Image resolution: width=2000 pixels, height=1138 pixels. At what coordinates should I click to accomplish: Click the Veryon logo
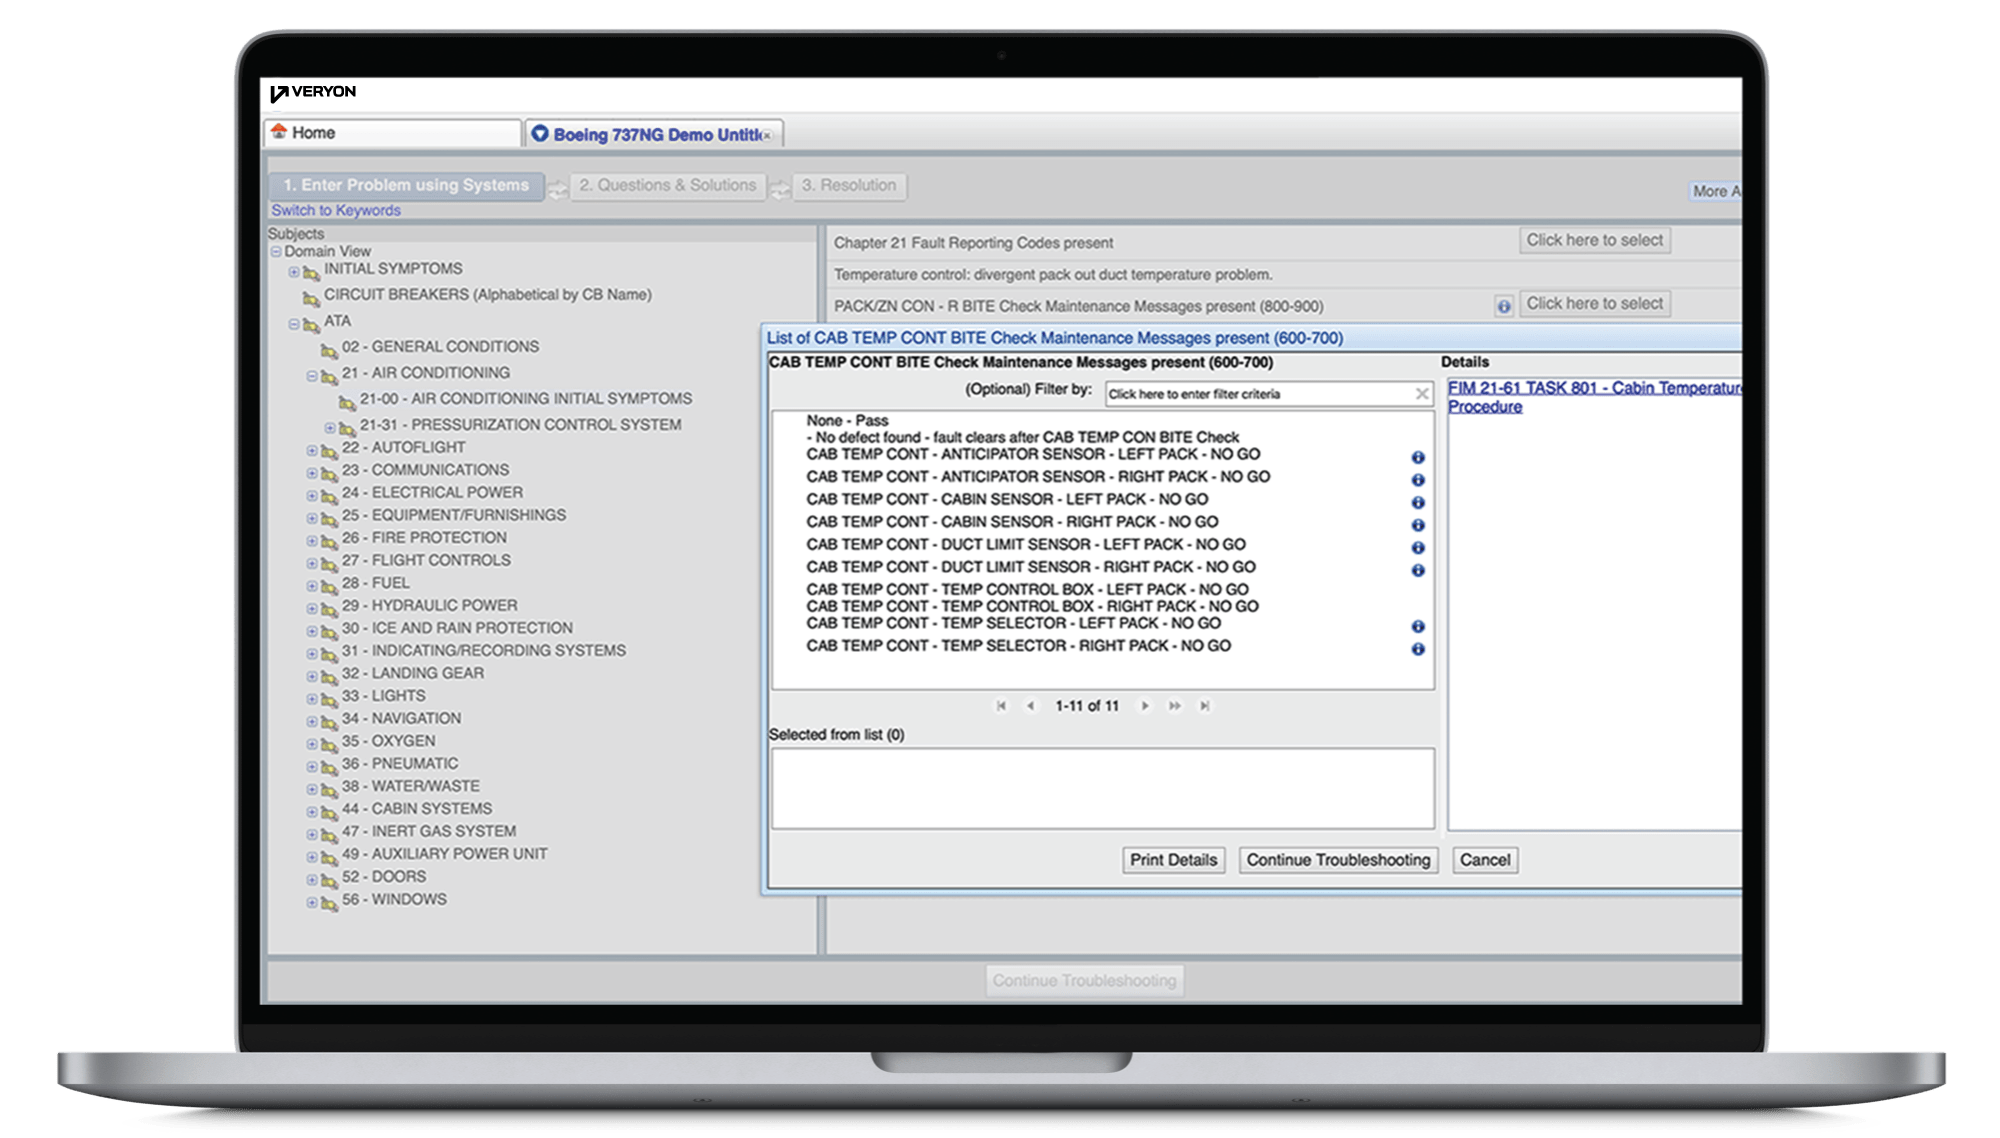coord(313,92)
